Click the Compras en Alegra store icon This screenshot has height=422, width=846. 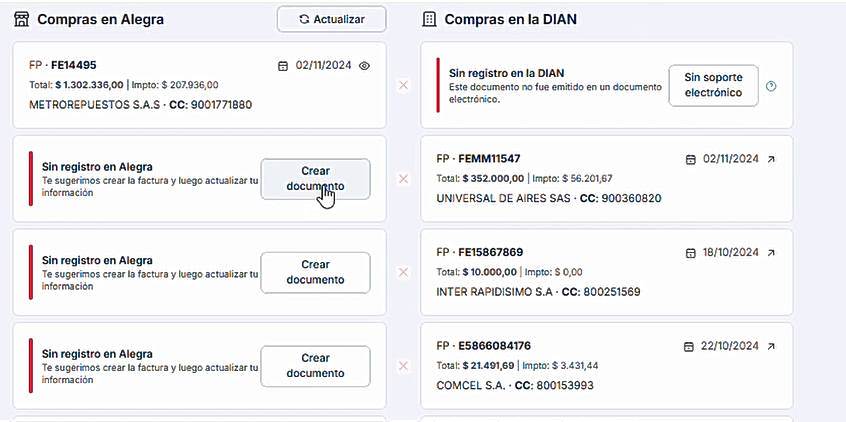(21, 19)
